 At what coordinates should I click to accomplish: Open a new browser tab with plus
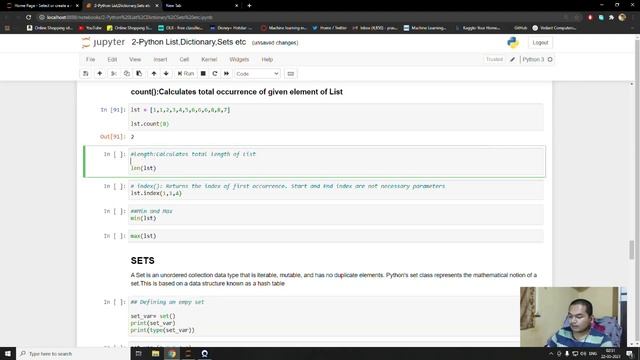coord(249,6)
